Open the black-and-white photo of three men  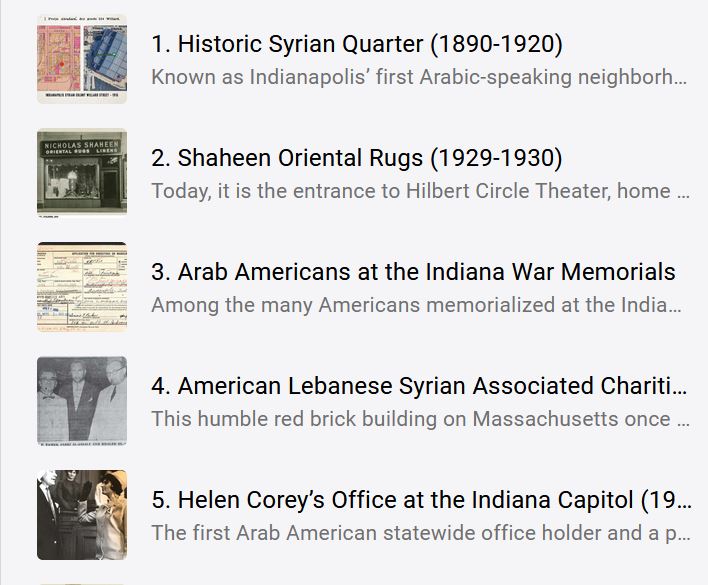82,400
